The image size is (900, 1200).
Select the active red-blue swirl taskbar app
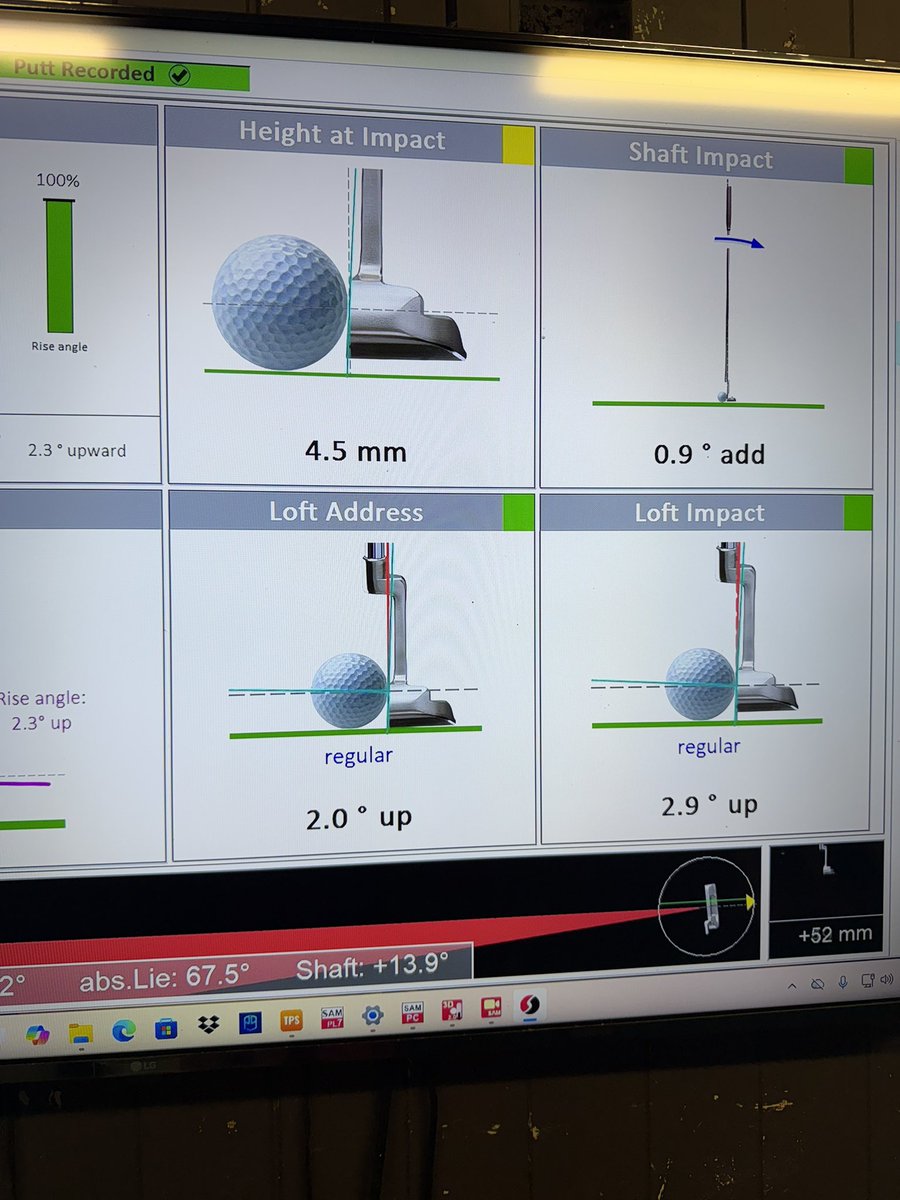tap(530, 1004)
